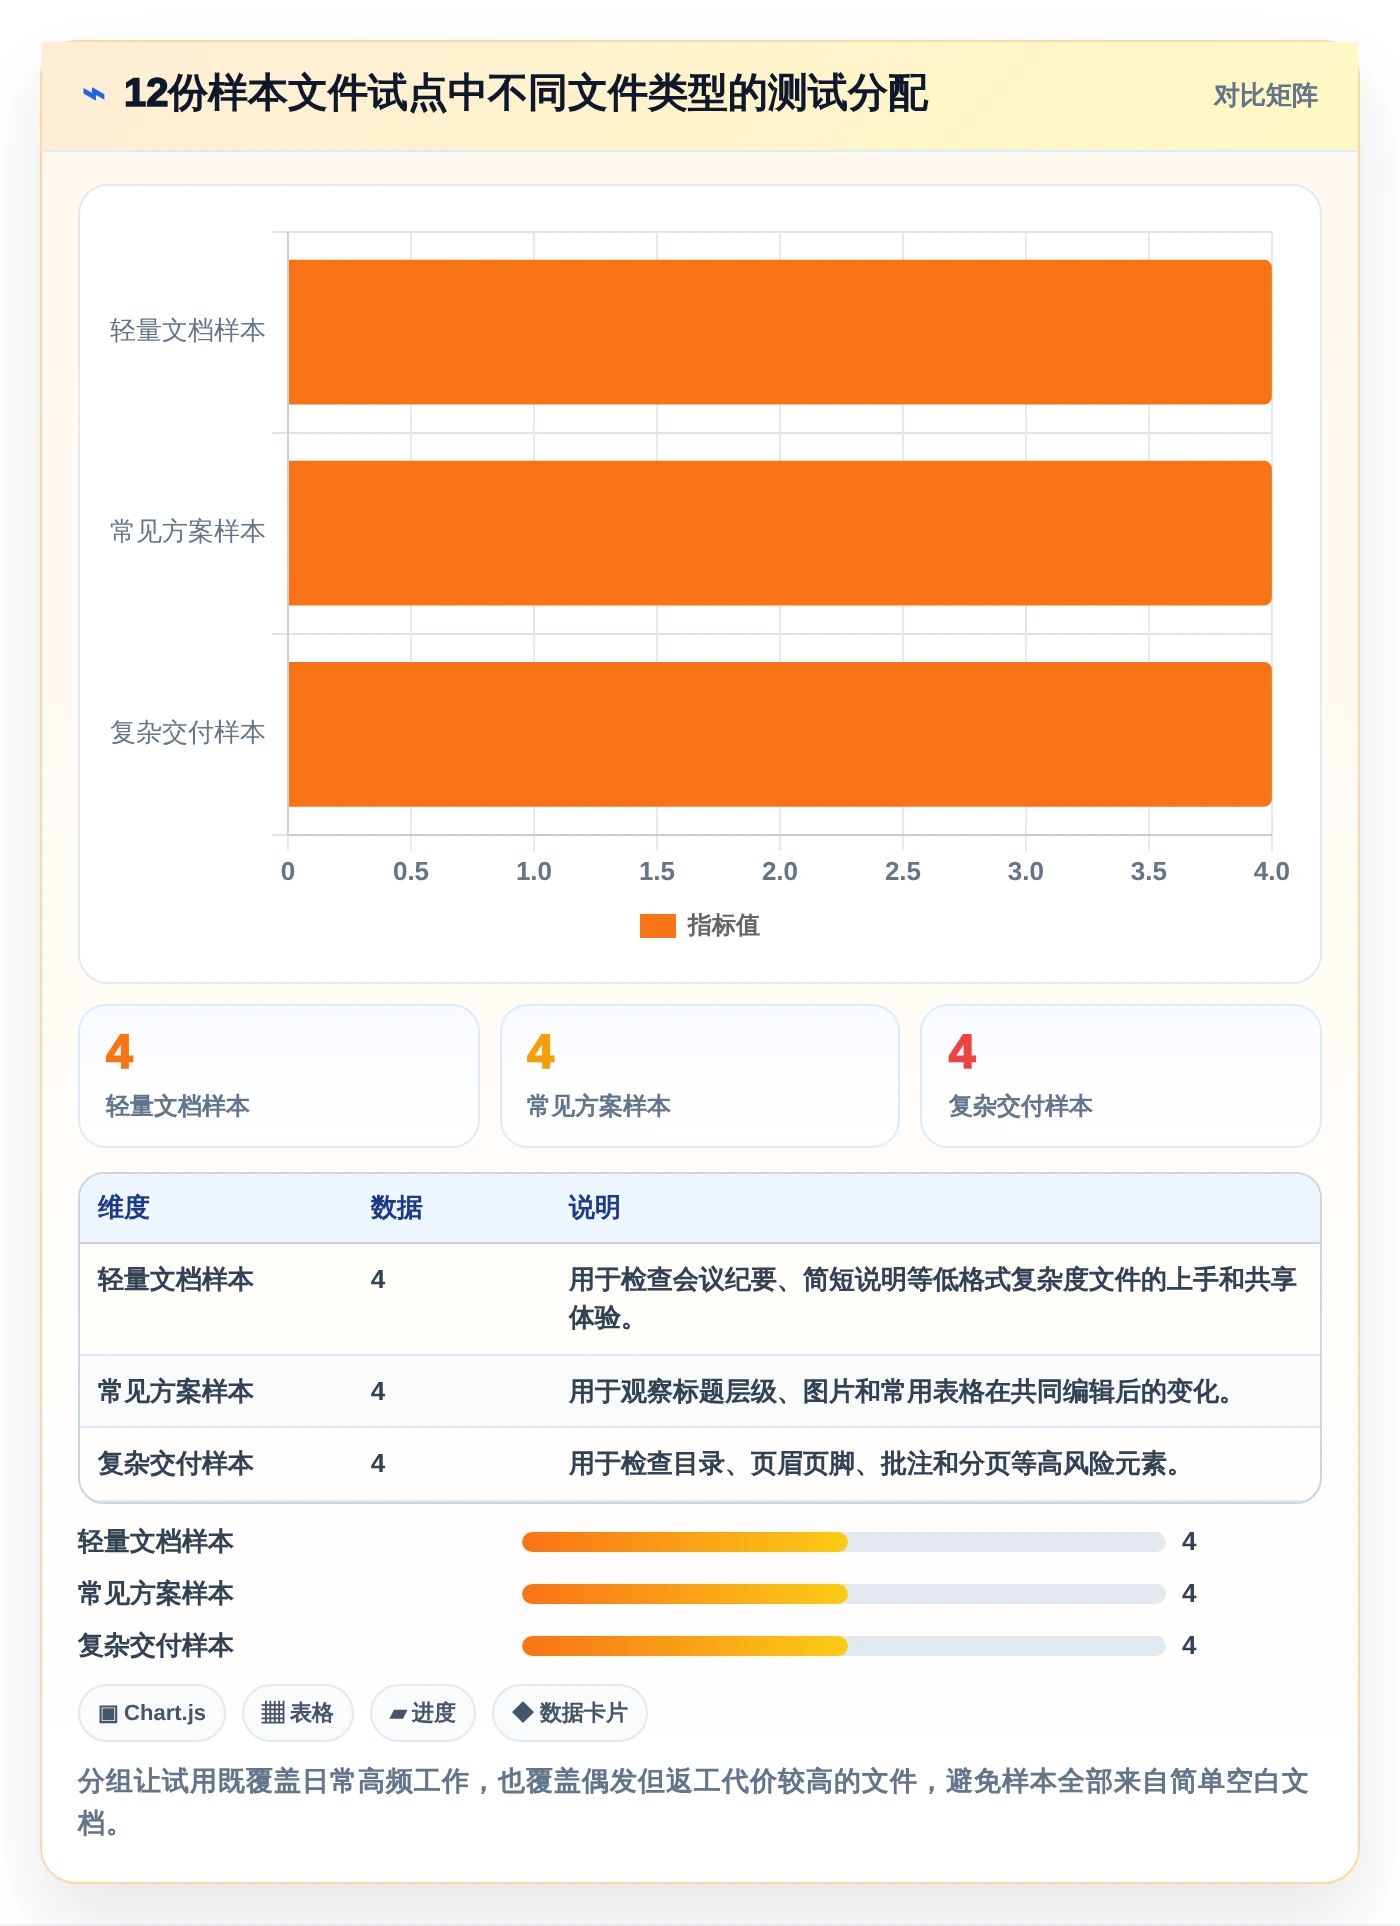The height and width of the screenshot is (1926, 1400).
Task: Select the 常见方案样本 stat card
Action: click(x=700, y=1076)
